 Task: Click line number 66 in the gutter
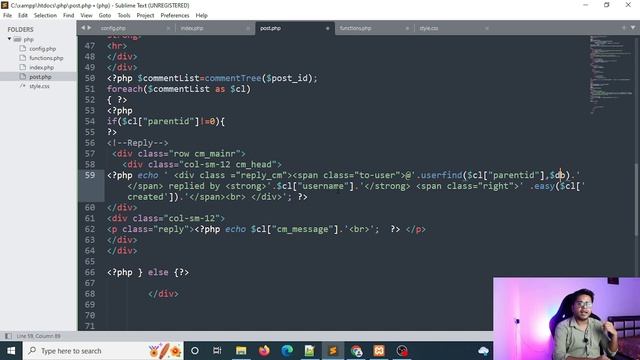(x=90, y=272)
